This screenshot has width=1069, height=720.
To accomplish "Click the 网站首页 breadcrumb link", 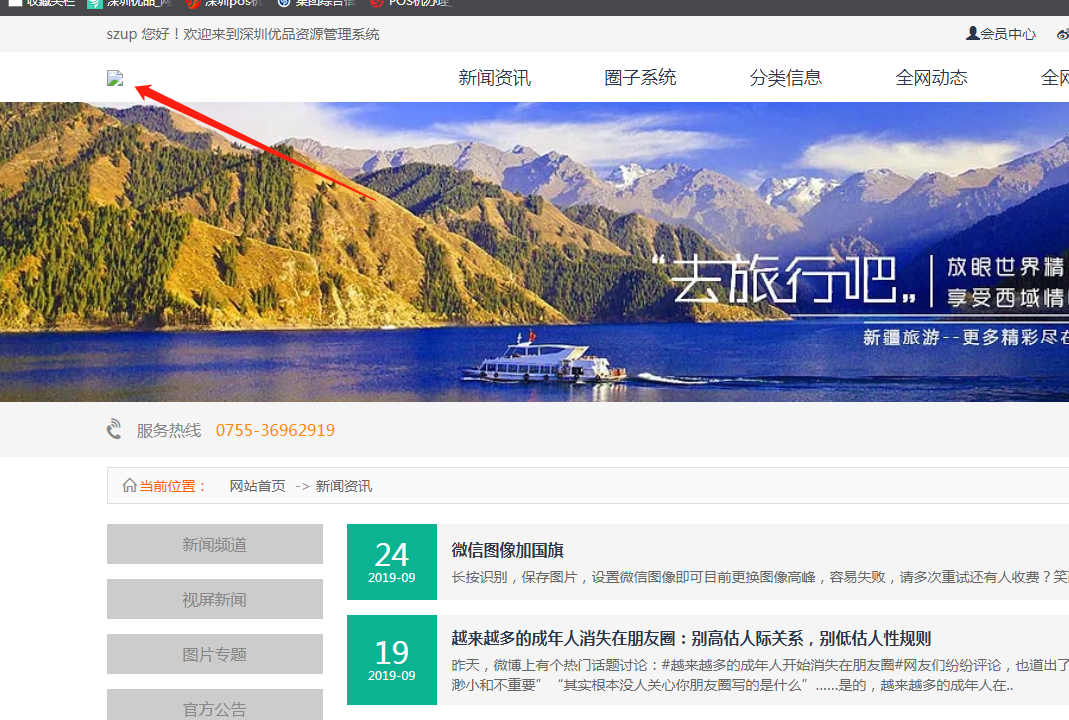I will click(257, 486).
